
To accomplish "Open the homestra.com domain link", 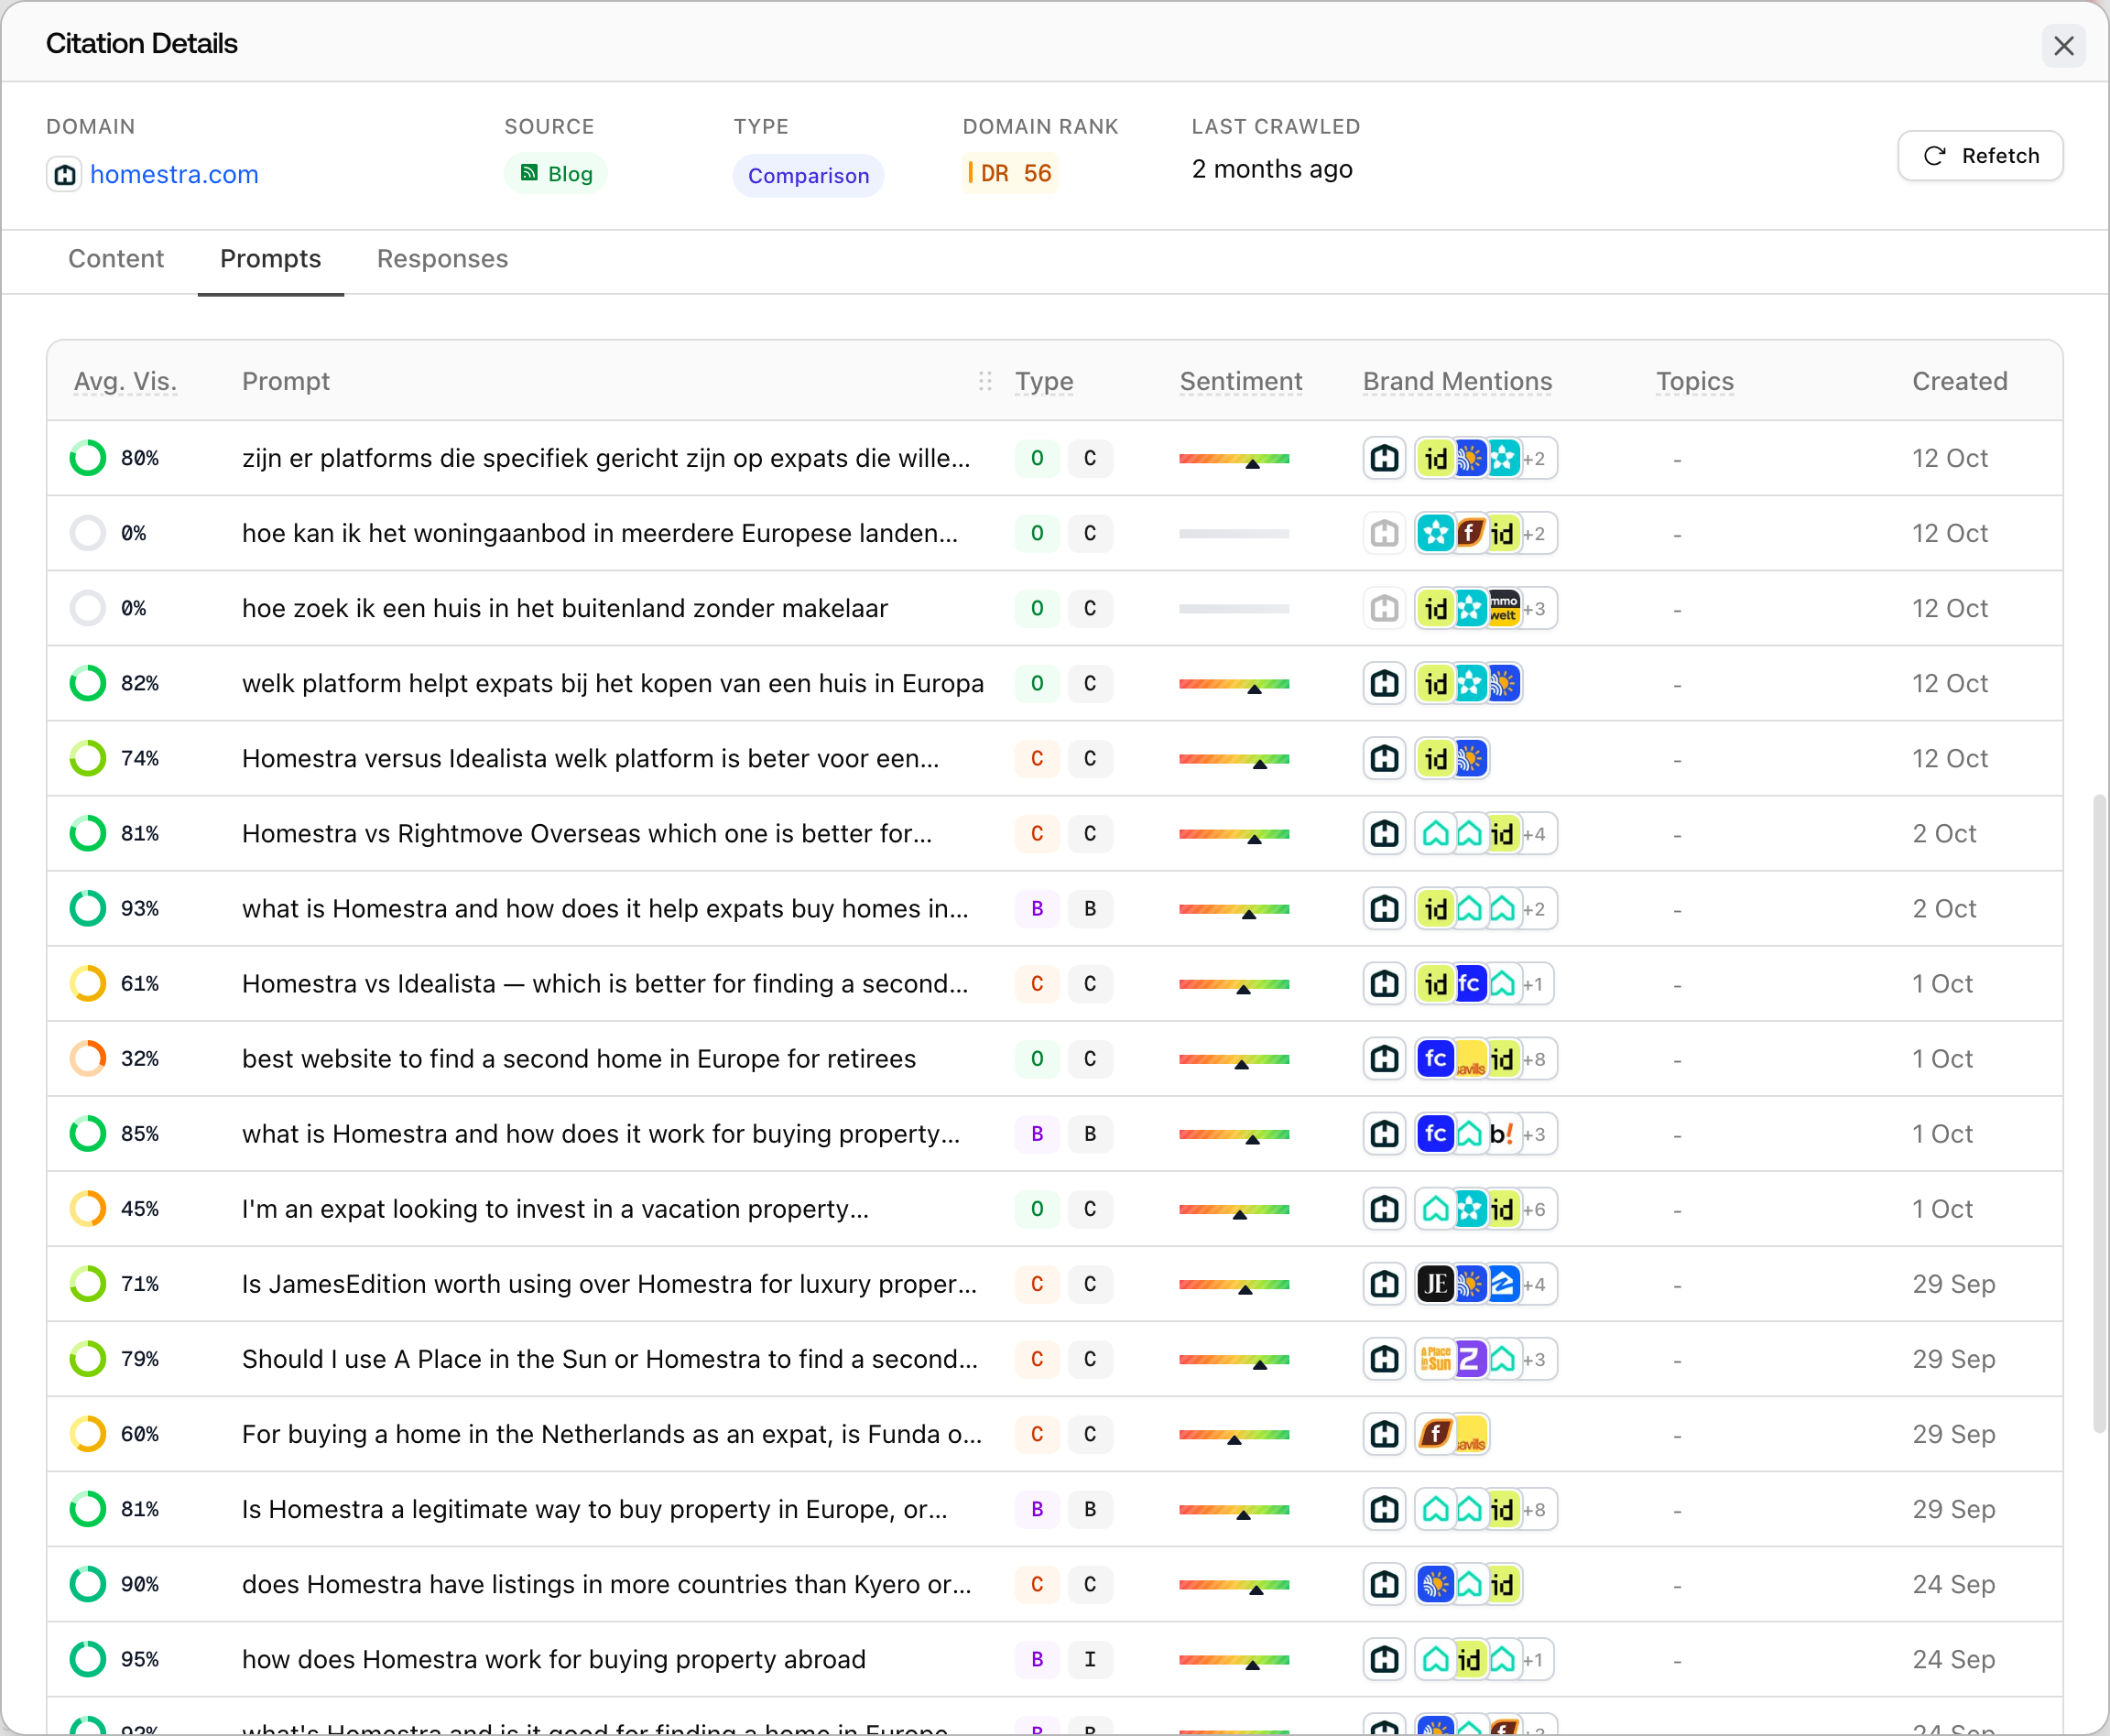I will click(x=174, y=174).
